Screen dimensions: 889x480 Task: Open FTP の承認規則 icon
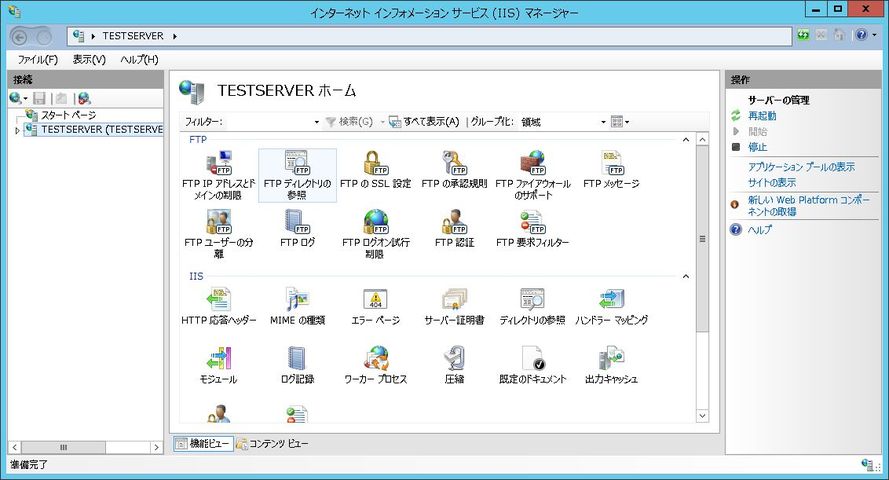pyautogui.click(x=454, y=170)
